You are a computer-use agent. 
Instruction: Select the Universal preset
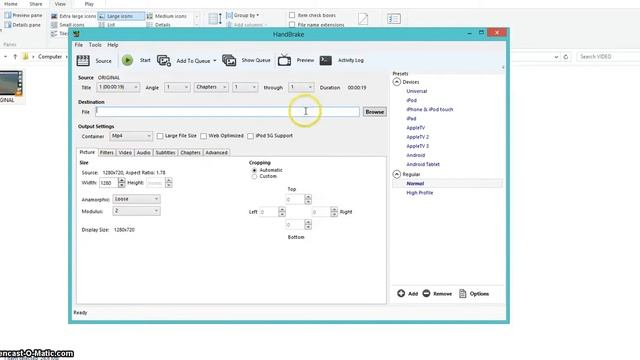coord(417,91)
